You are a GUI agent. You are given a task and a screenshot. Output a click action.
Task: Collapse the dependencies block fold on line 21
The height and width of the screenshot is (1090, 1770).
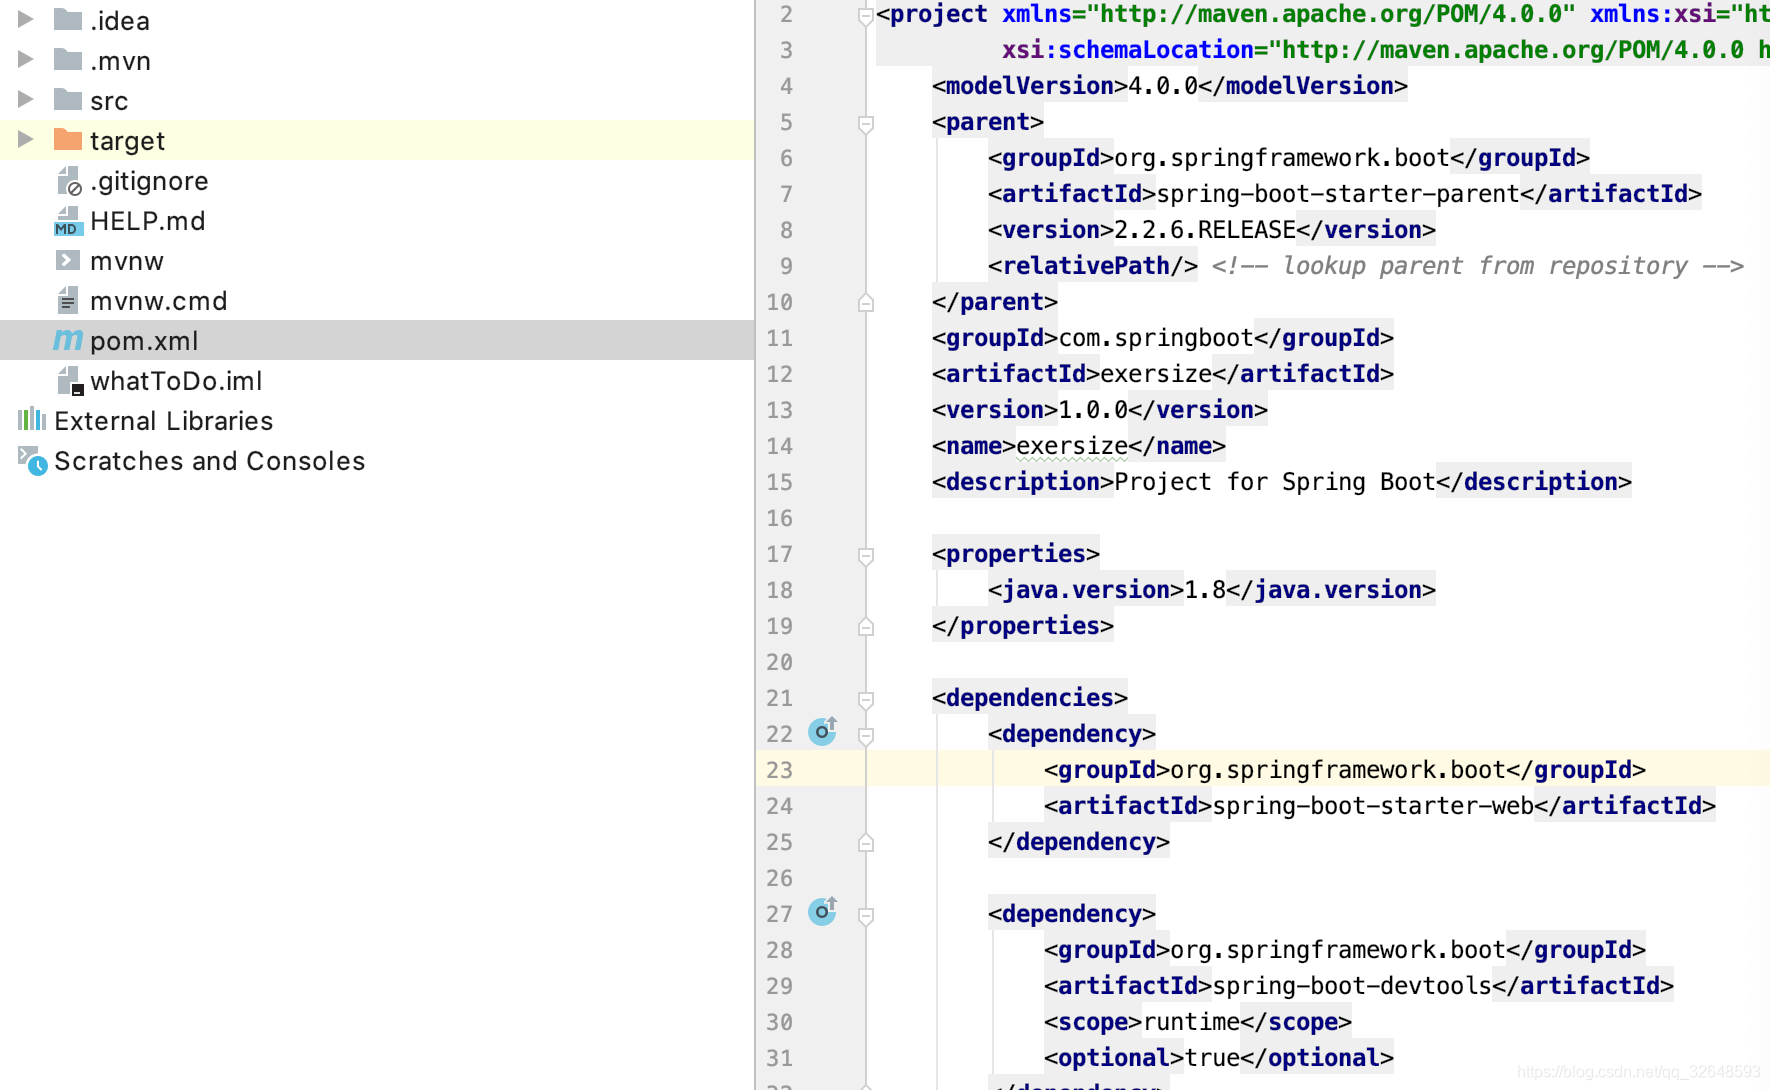[866, 700]
